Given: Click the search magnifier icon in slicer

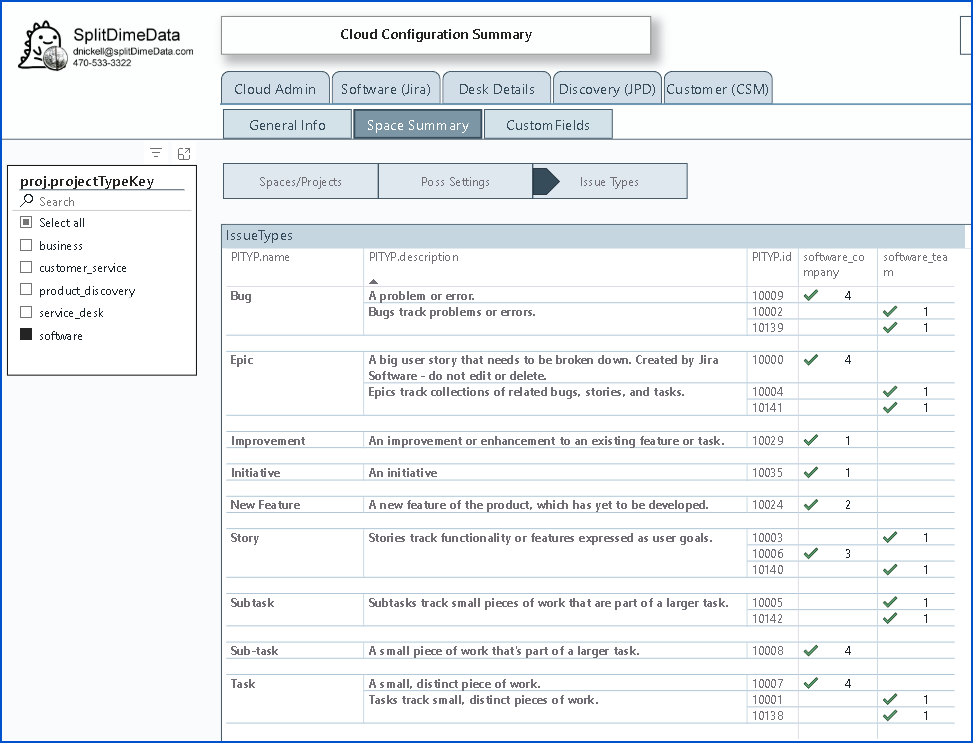Looking at the screenshot, I should point(27,200).
